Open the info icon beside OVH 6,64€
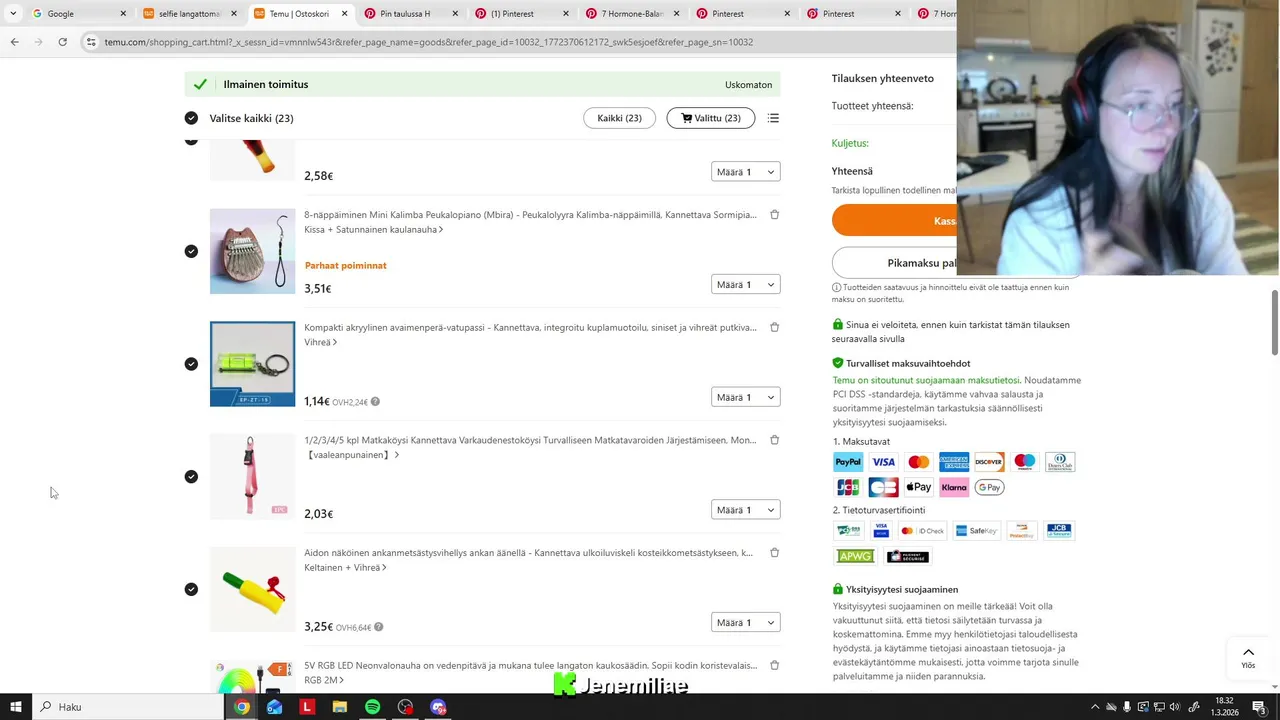 point(378,627)
